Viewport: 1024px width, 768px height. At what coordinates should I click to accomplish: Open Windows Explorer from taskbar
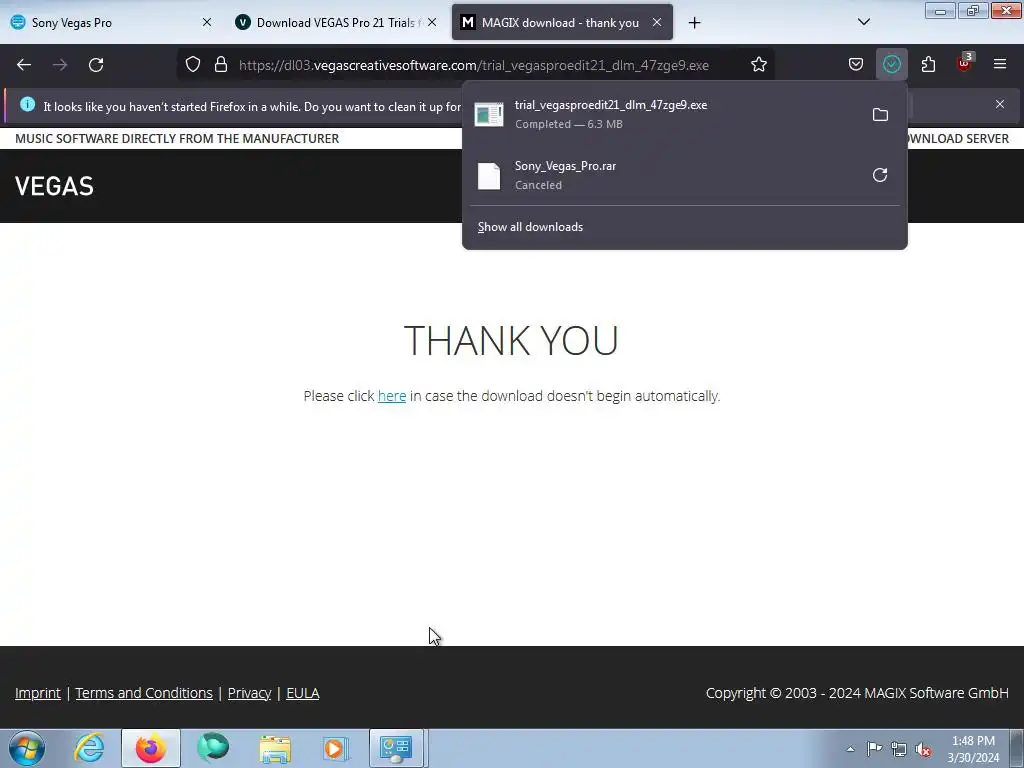pyautogui.click(x=275, y=748)
